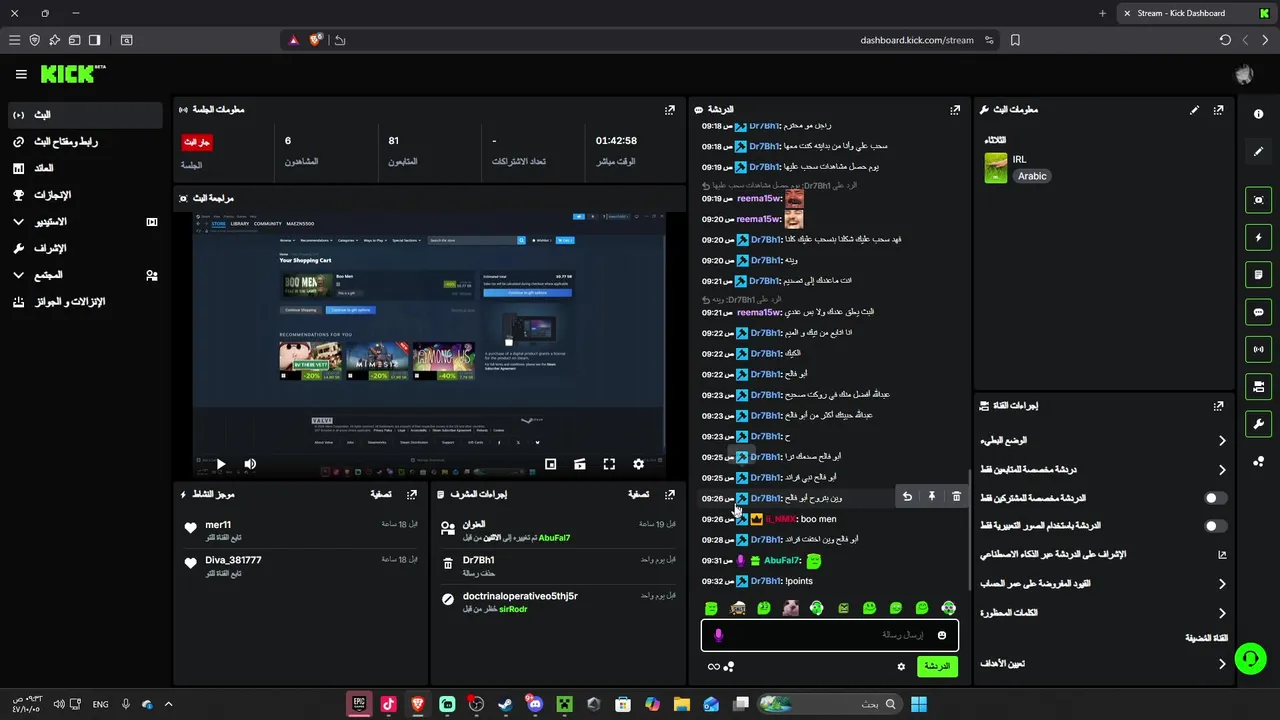Image resolution: width=1280 pixels, height=720 pixels.
Task: Open the green support headset bubble
Action: click(x=1250, y=658)
